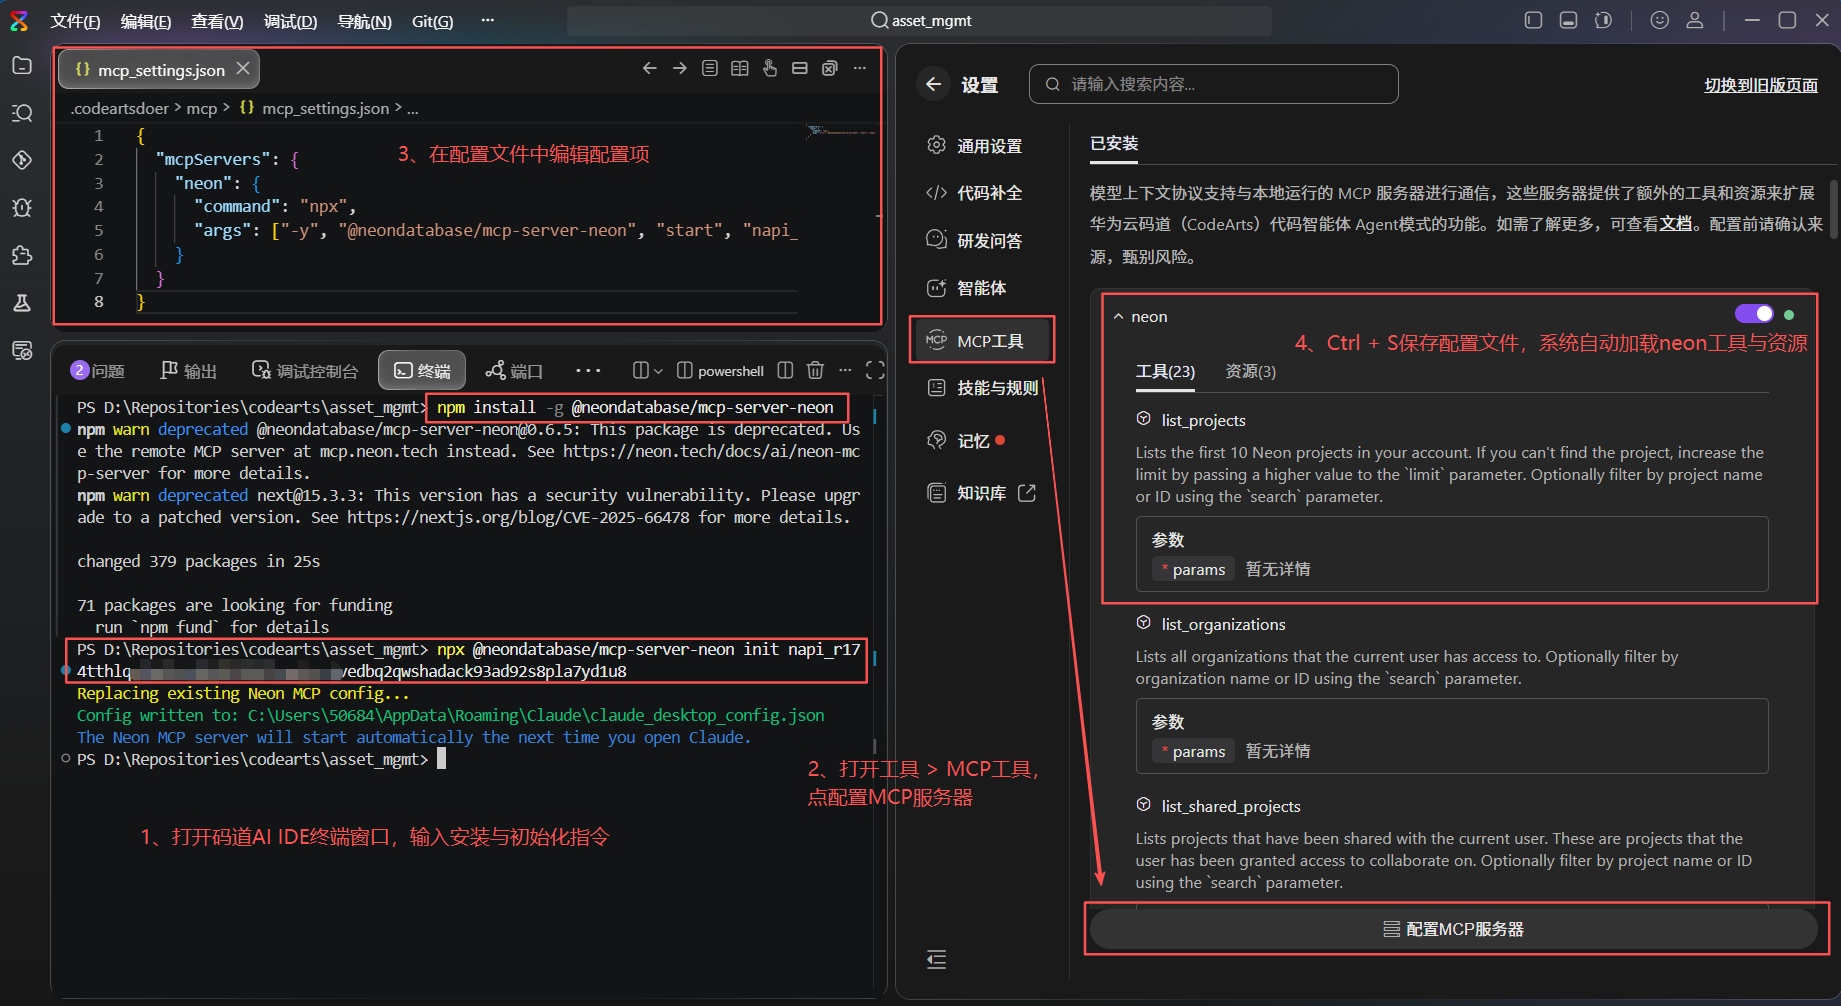Image resolution: width=1841 pixels, height=1006 pixels.
Task: Open panel tabs overflow ellipsis
Action: (x=588, y=370)
